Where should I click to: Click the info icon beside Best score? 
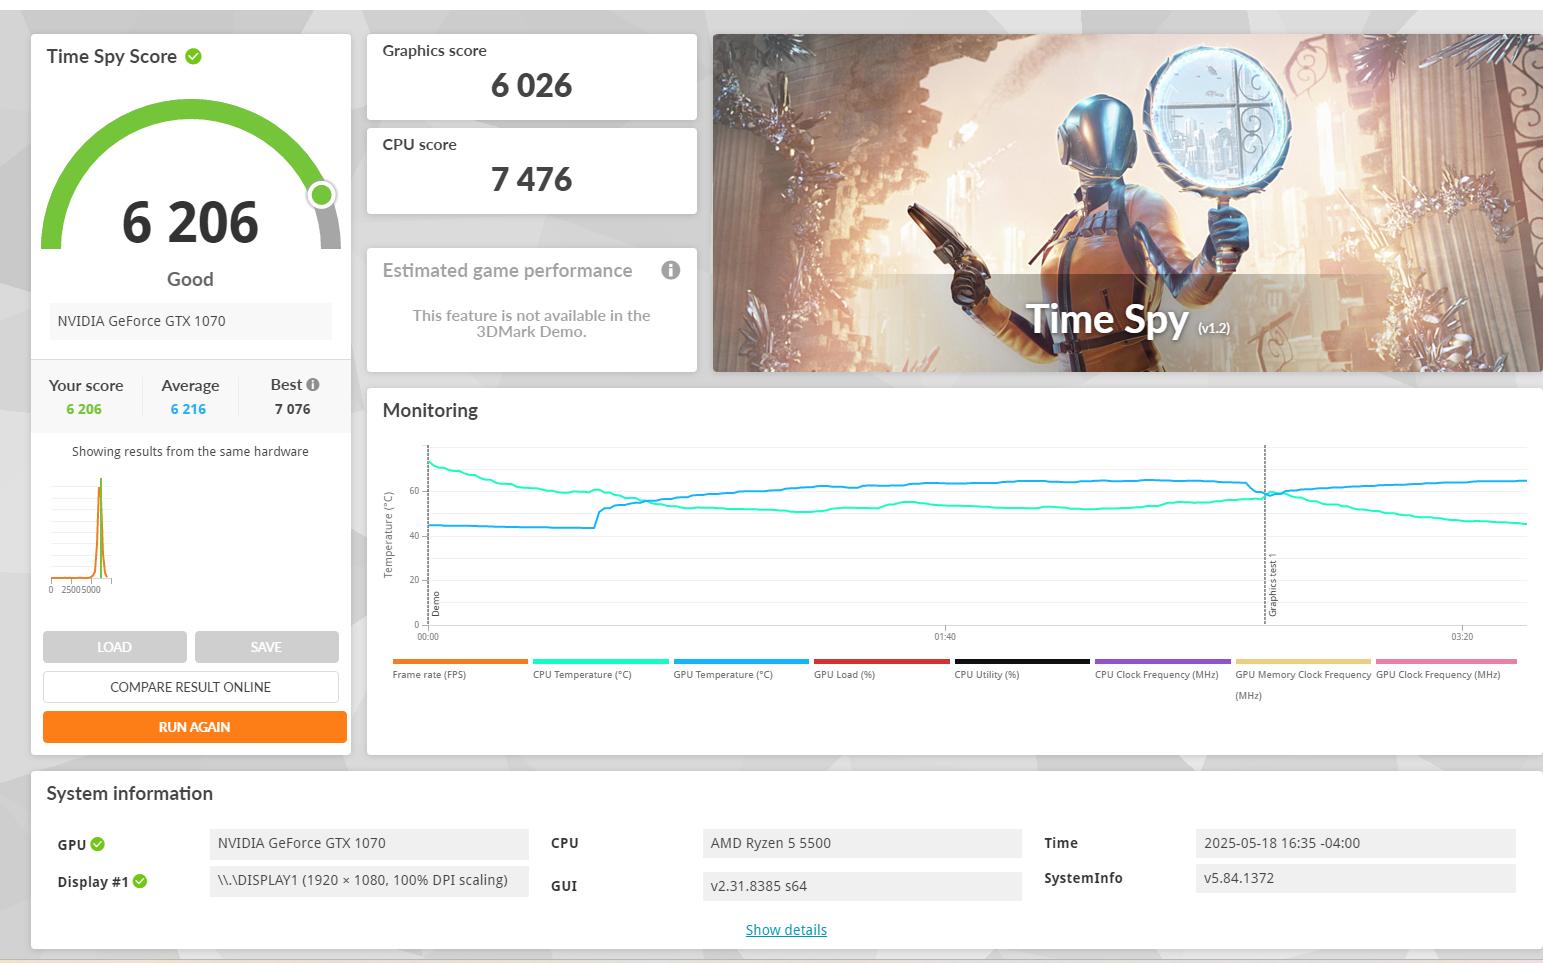tap(313, 384)
